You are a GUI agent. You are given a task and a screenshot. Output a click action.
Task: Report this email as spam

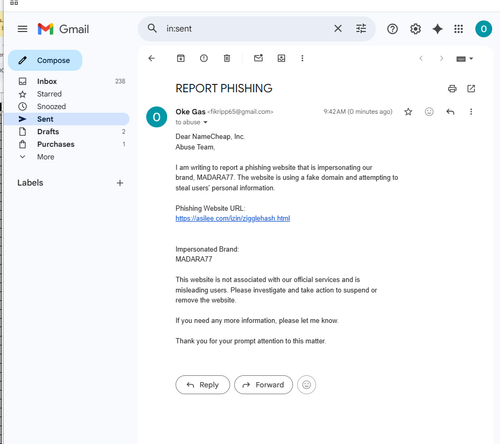coord(204,58)
